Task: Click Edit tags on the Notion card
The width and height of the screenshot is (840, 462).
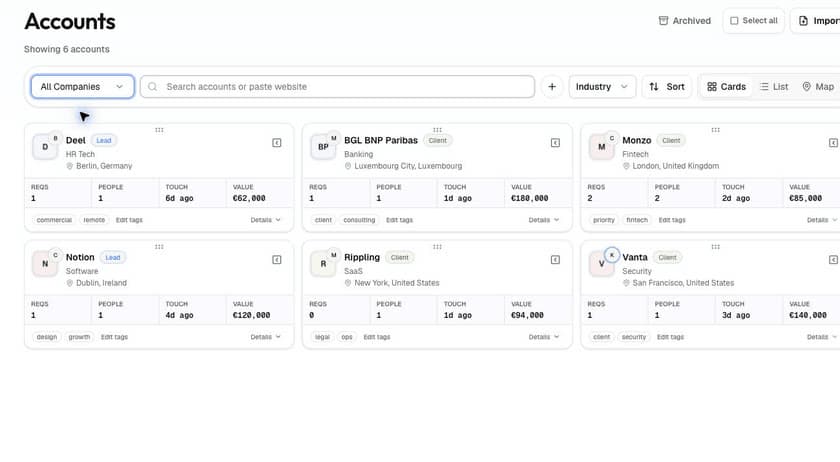Action: point(114,337)
